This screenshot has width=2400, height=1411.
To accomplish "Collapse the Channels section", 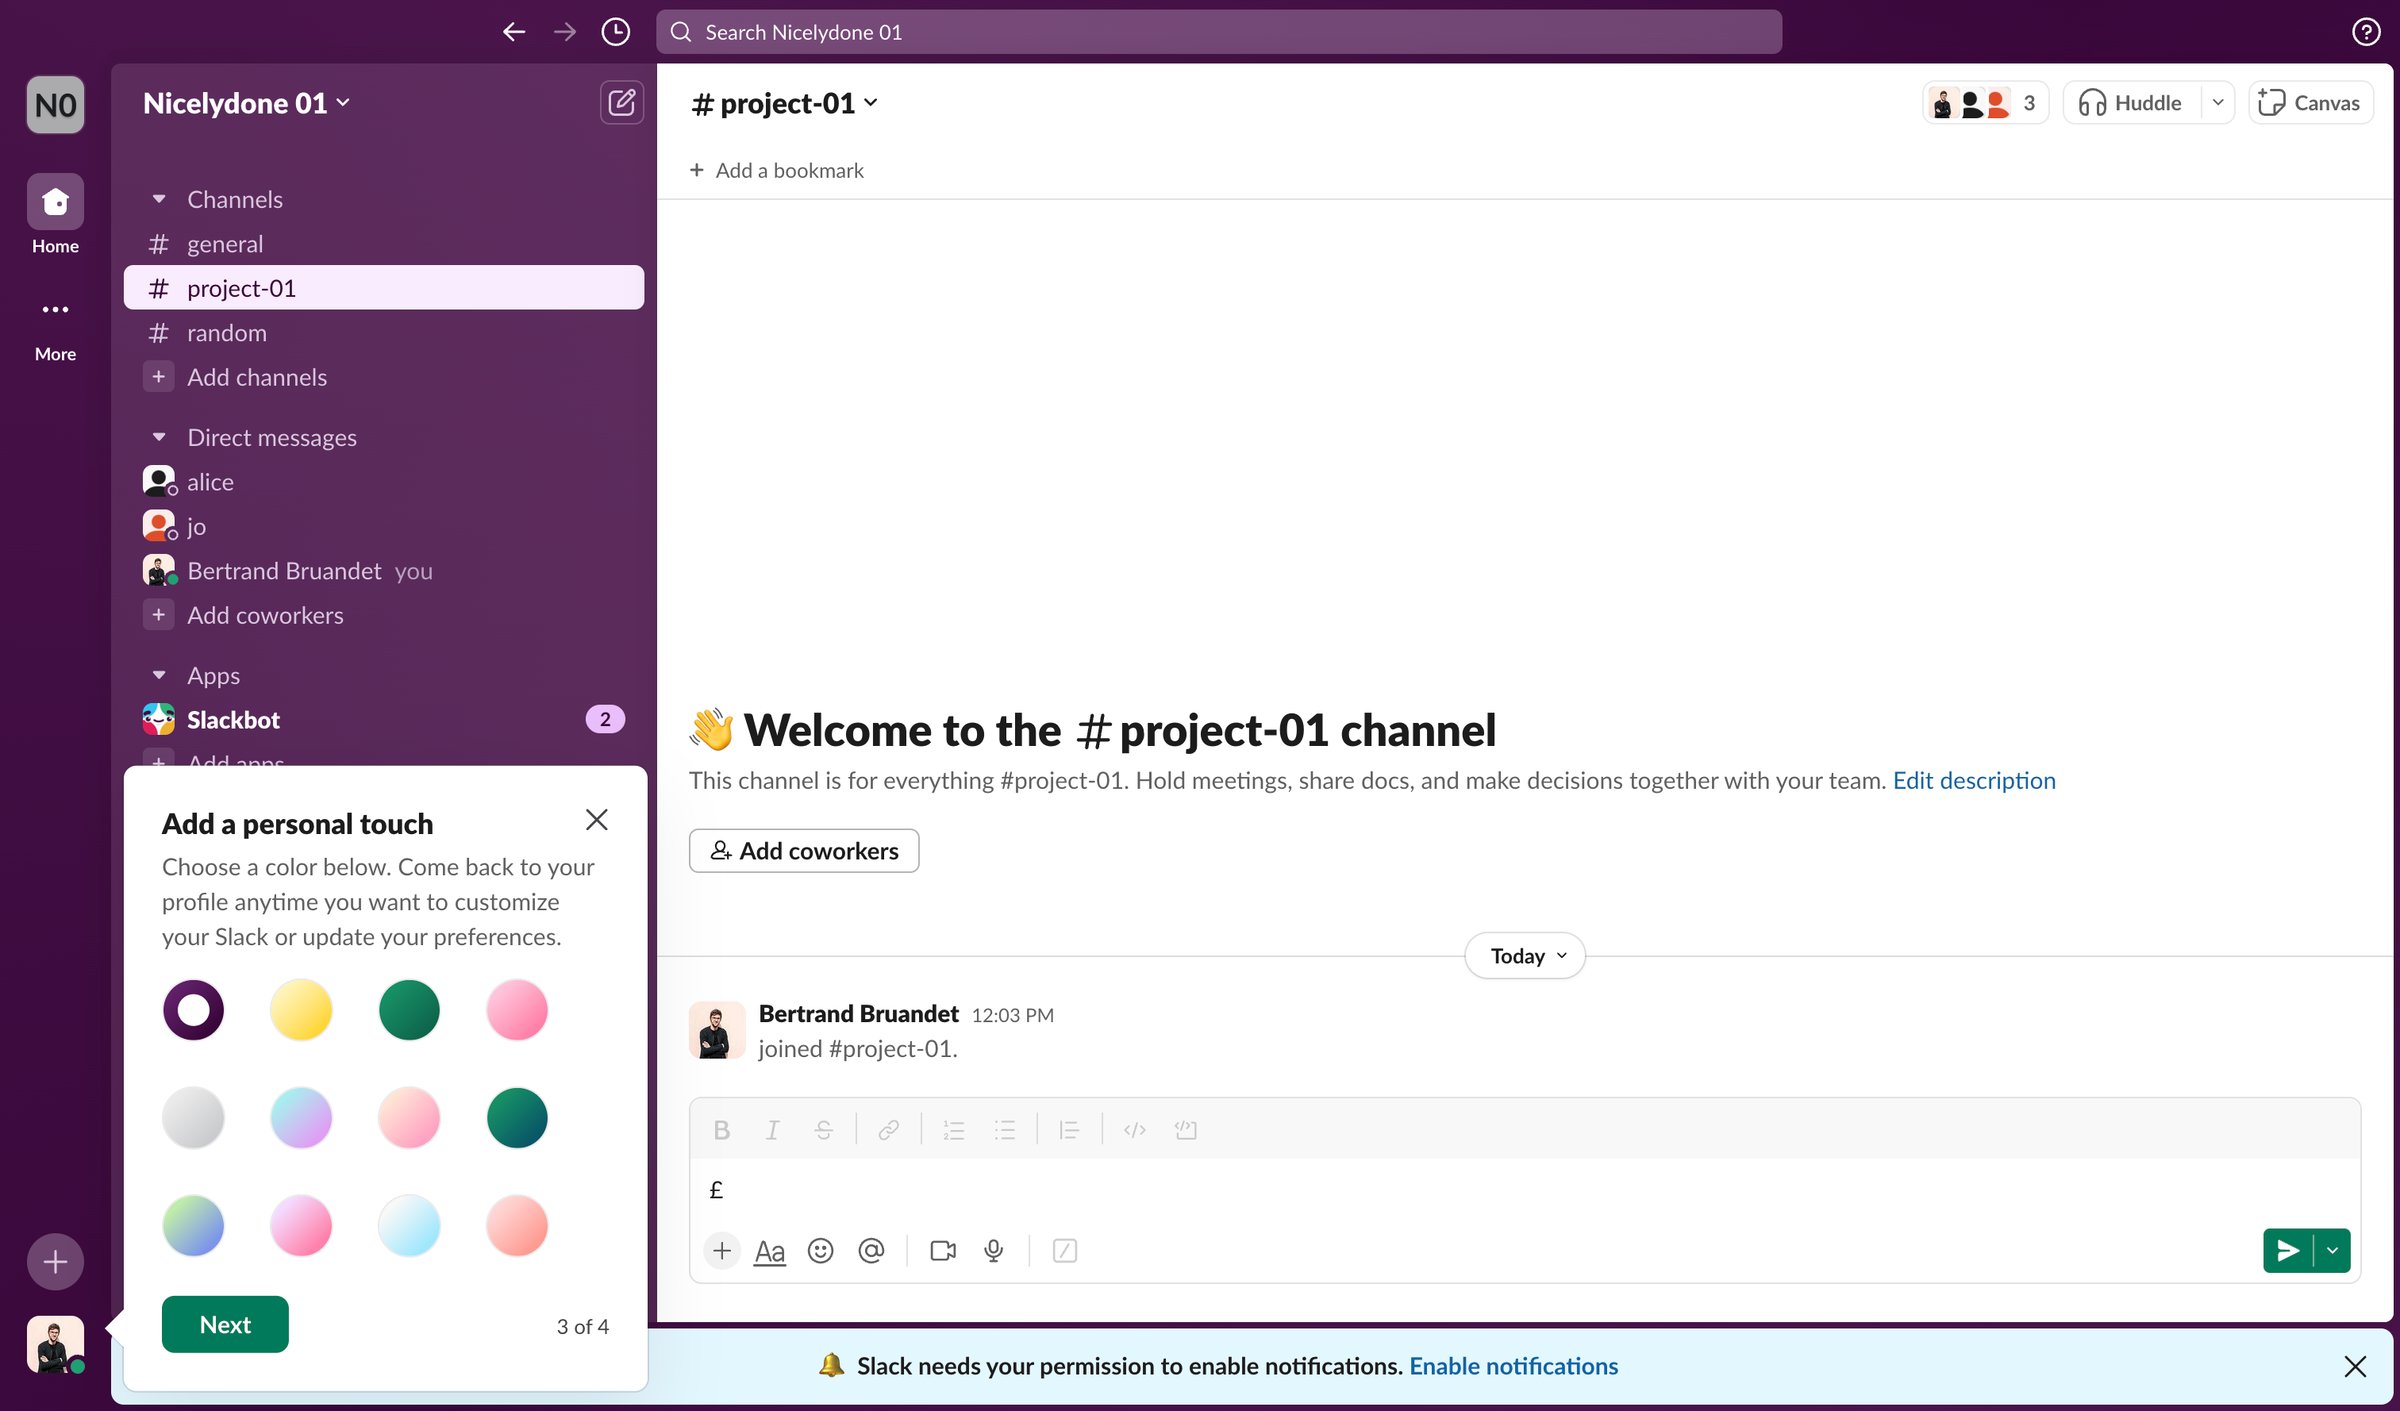I will 159,199.
